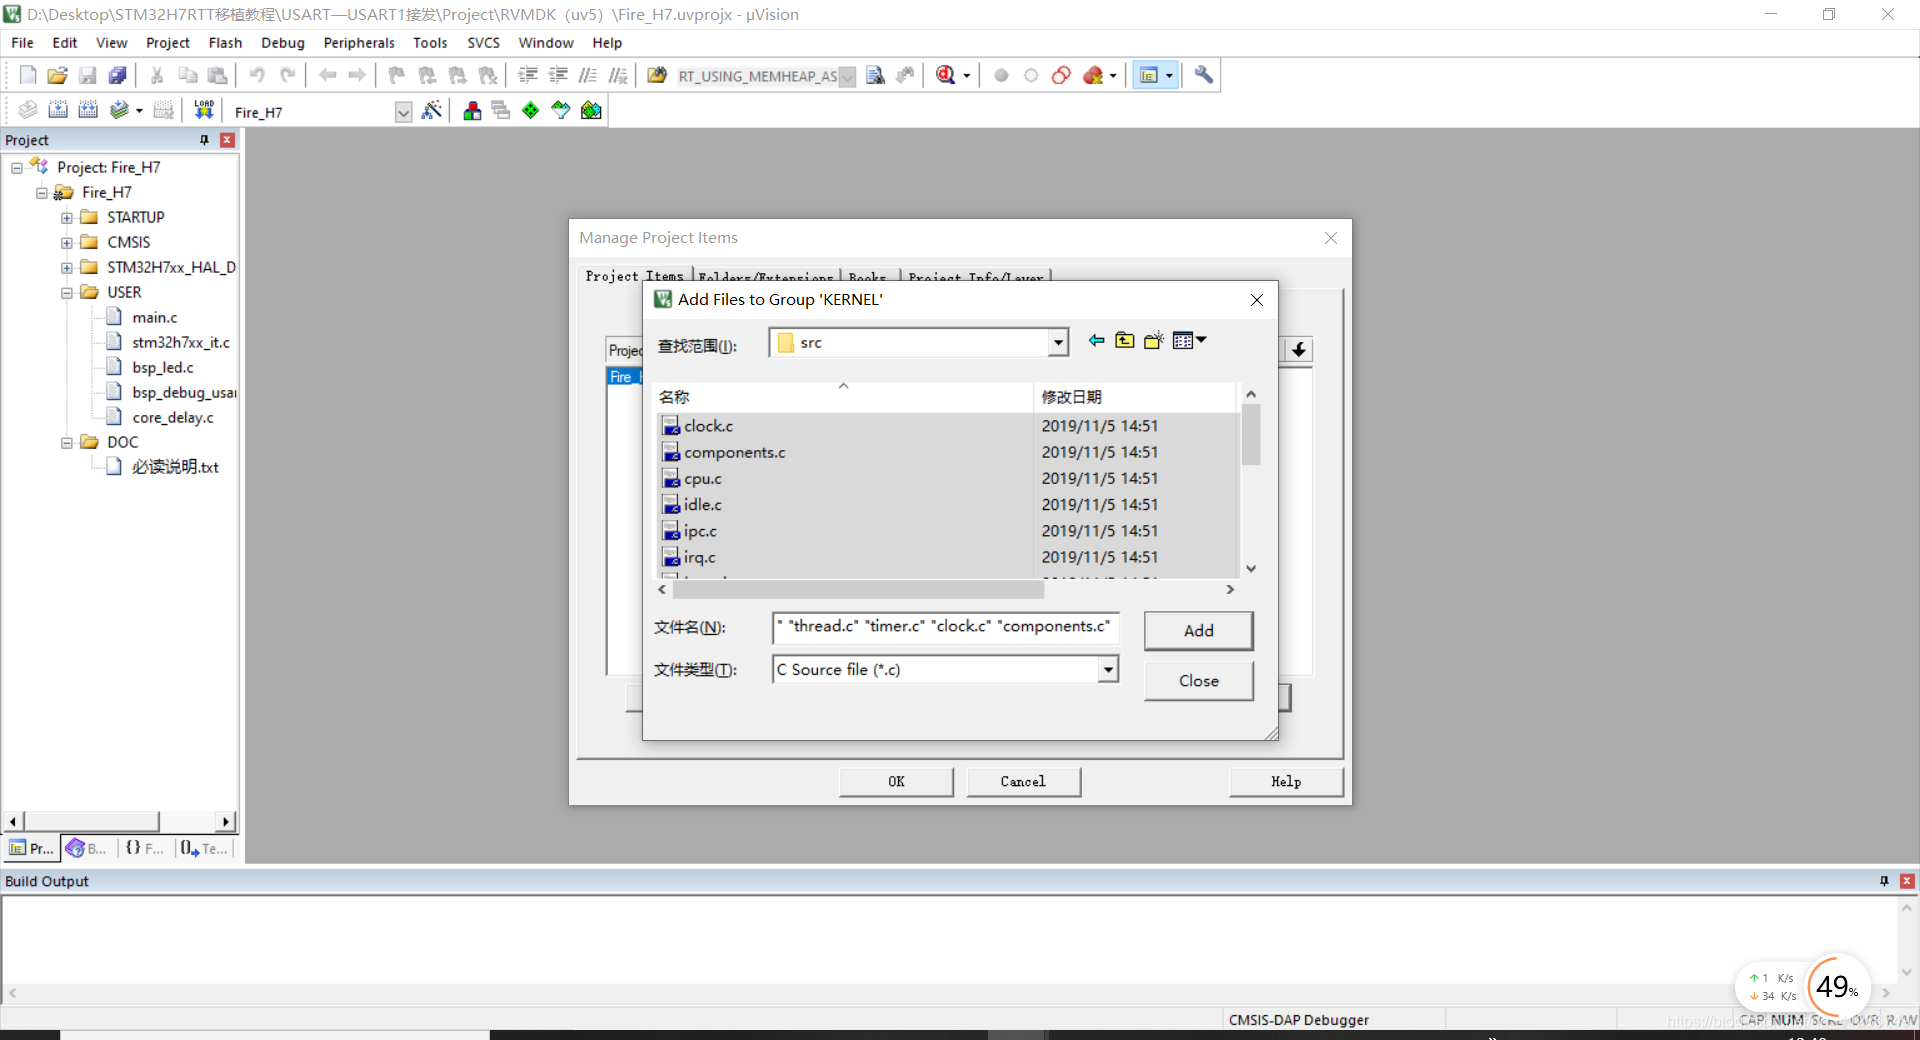1920x1040 pixels.
Task: Click the Project panel horizontal scrollbar
Action: pos(91,821)
